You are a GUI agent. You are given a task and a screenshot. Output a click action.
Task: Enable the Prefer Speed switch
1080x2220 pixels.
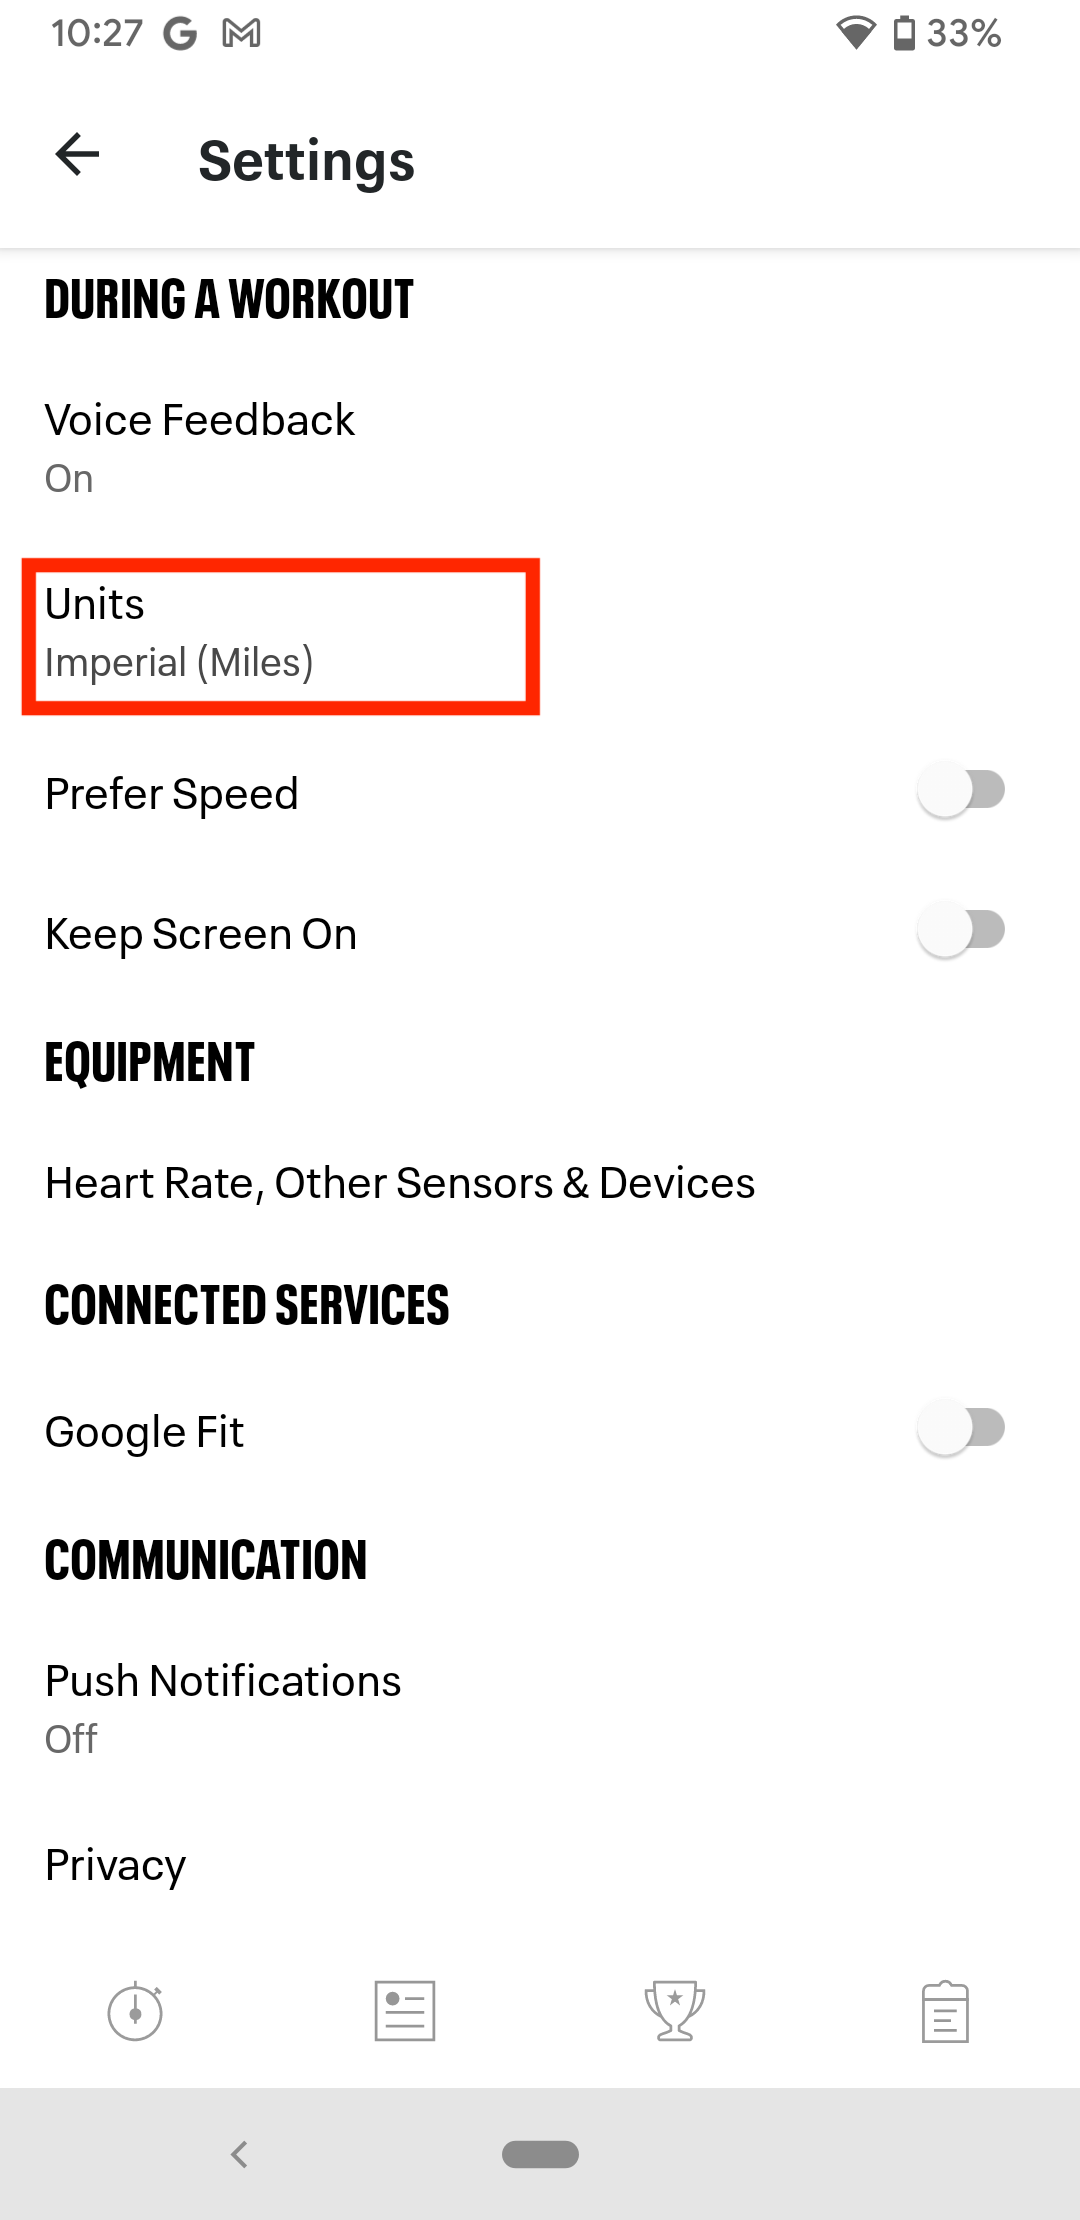pos(960,791)
